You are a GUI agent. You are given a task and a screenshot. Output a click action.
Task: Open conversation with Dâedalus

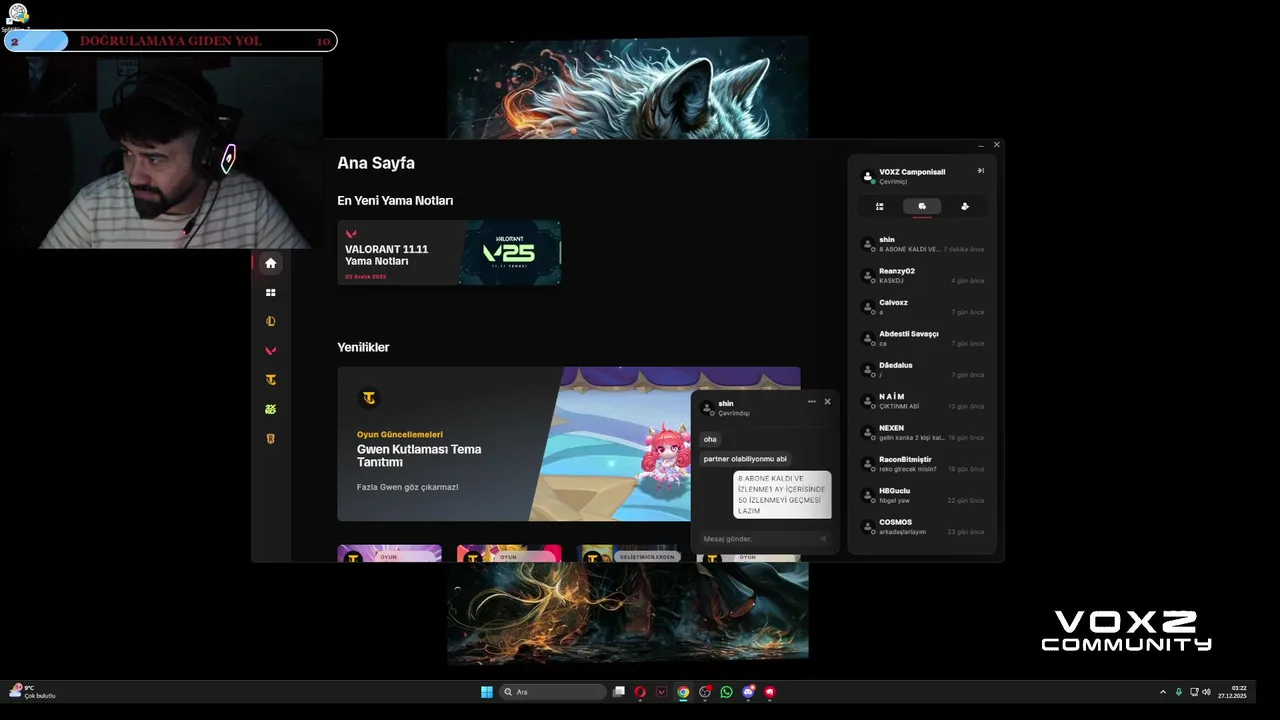point(922,370)
